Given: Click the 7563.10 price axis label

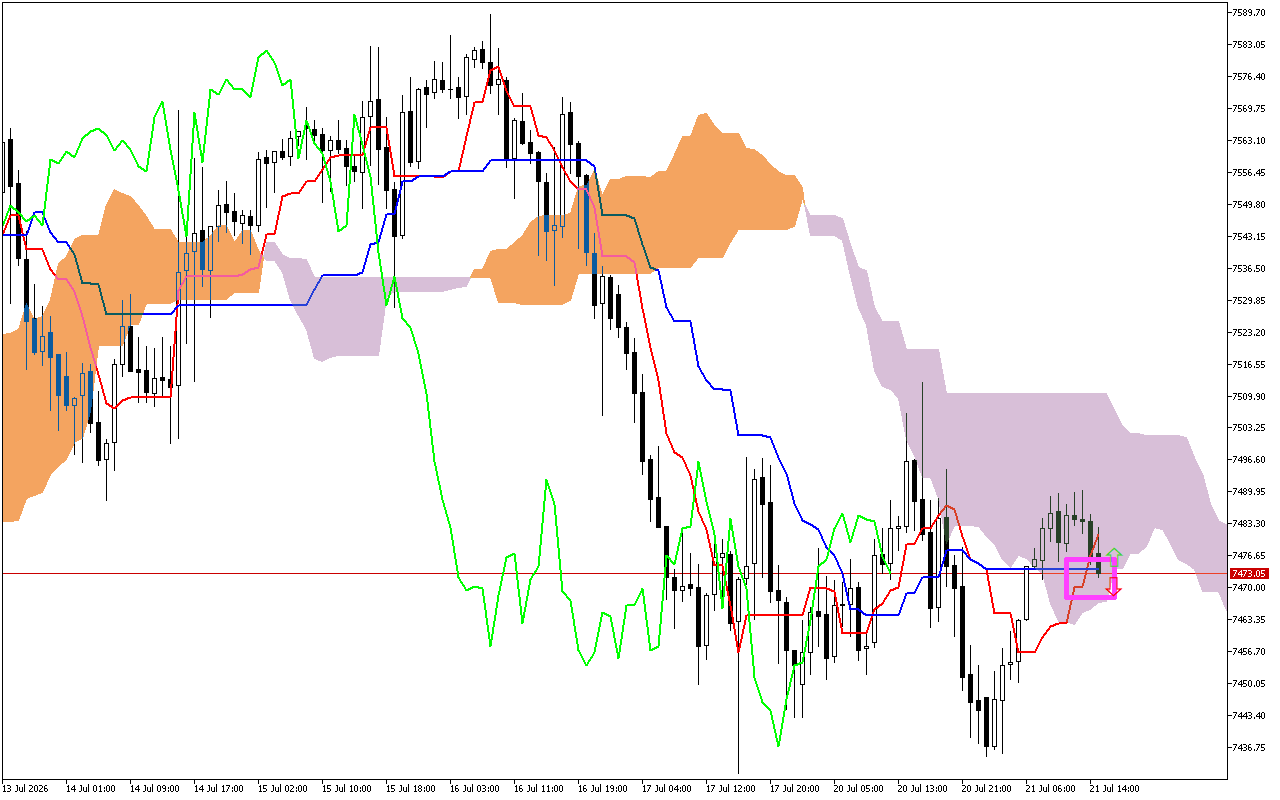Looking at the screenshot, I should click(1250, 141).
